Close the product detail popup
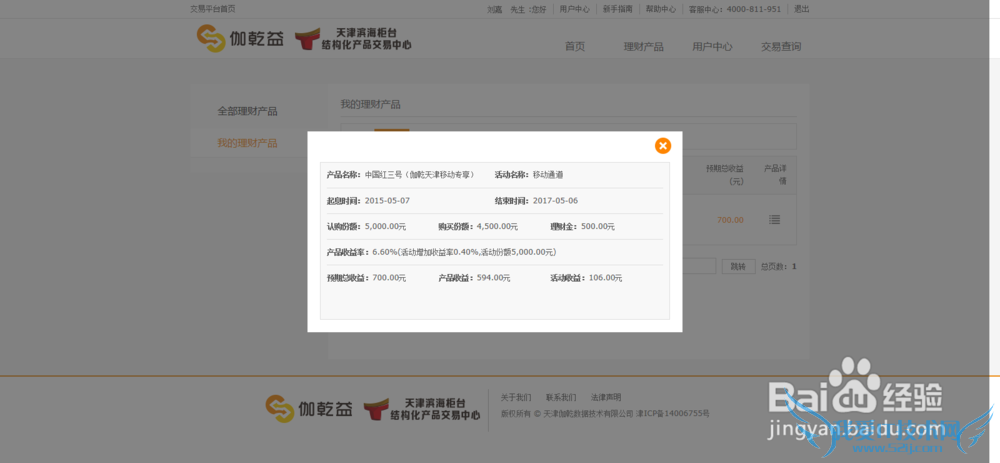1000x463 pixels. pyautogui.click(x=663, y=146)
